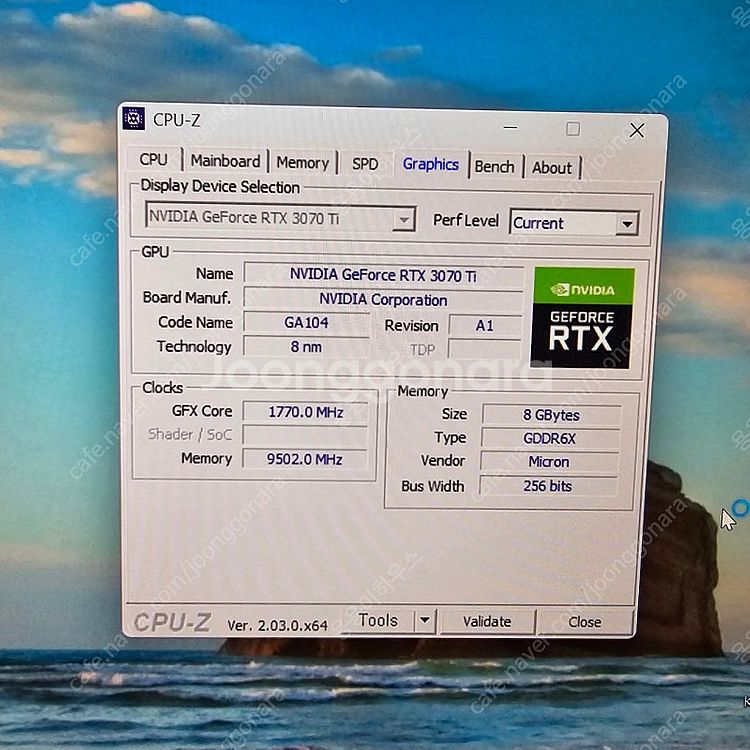Click the Micron vendor value
Screen dimensions: 750x750
point(549,462)
